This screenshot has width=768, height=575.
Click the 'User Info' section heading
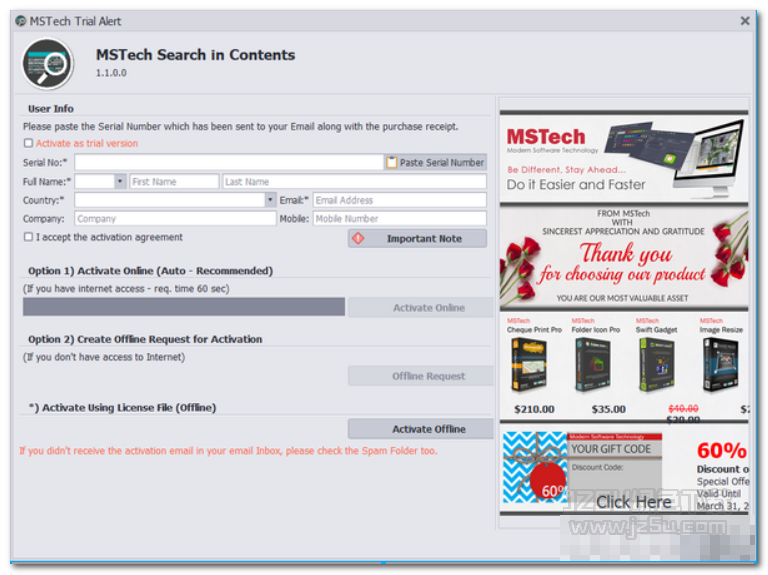pyautogui.click(x=51, y=109)
